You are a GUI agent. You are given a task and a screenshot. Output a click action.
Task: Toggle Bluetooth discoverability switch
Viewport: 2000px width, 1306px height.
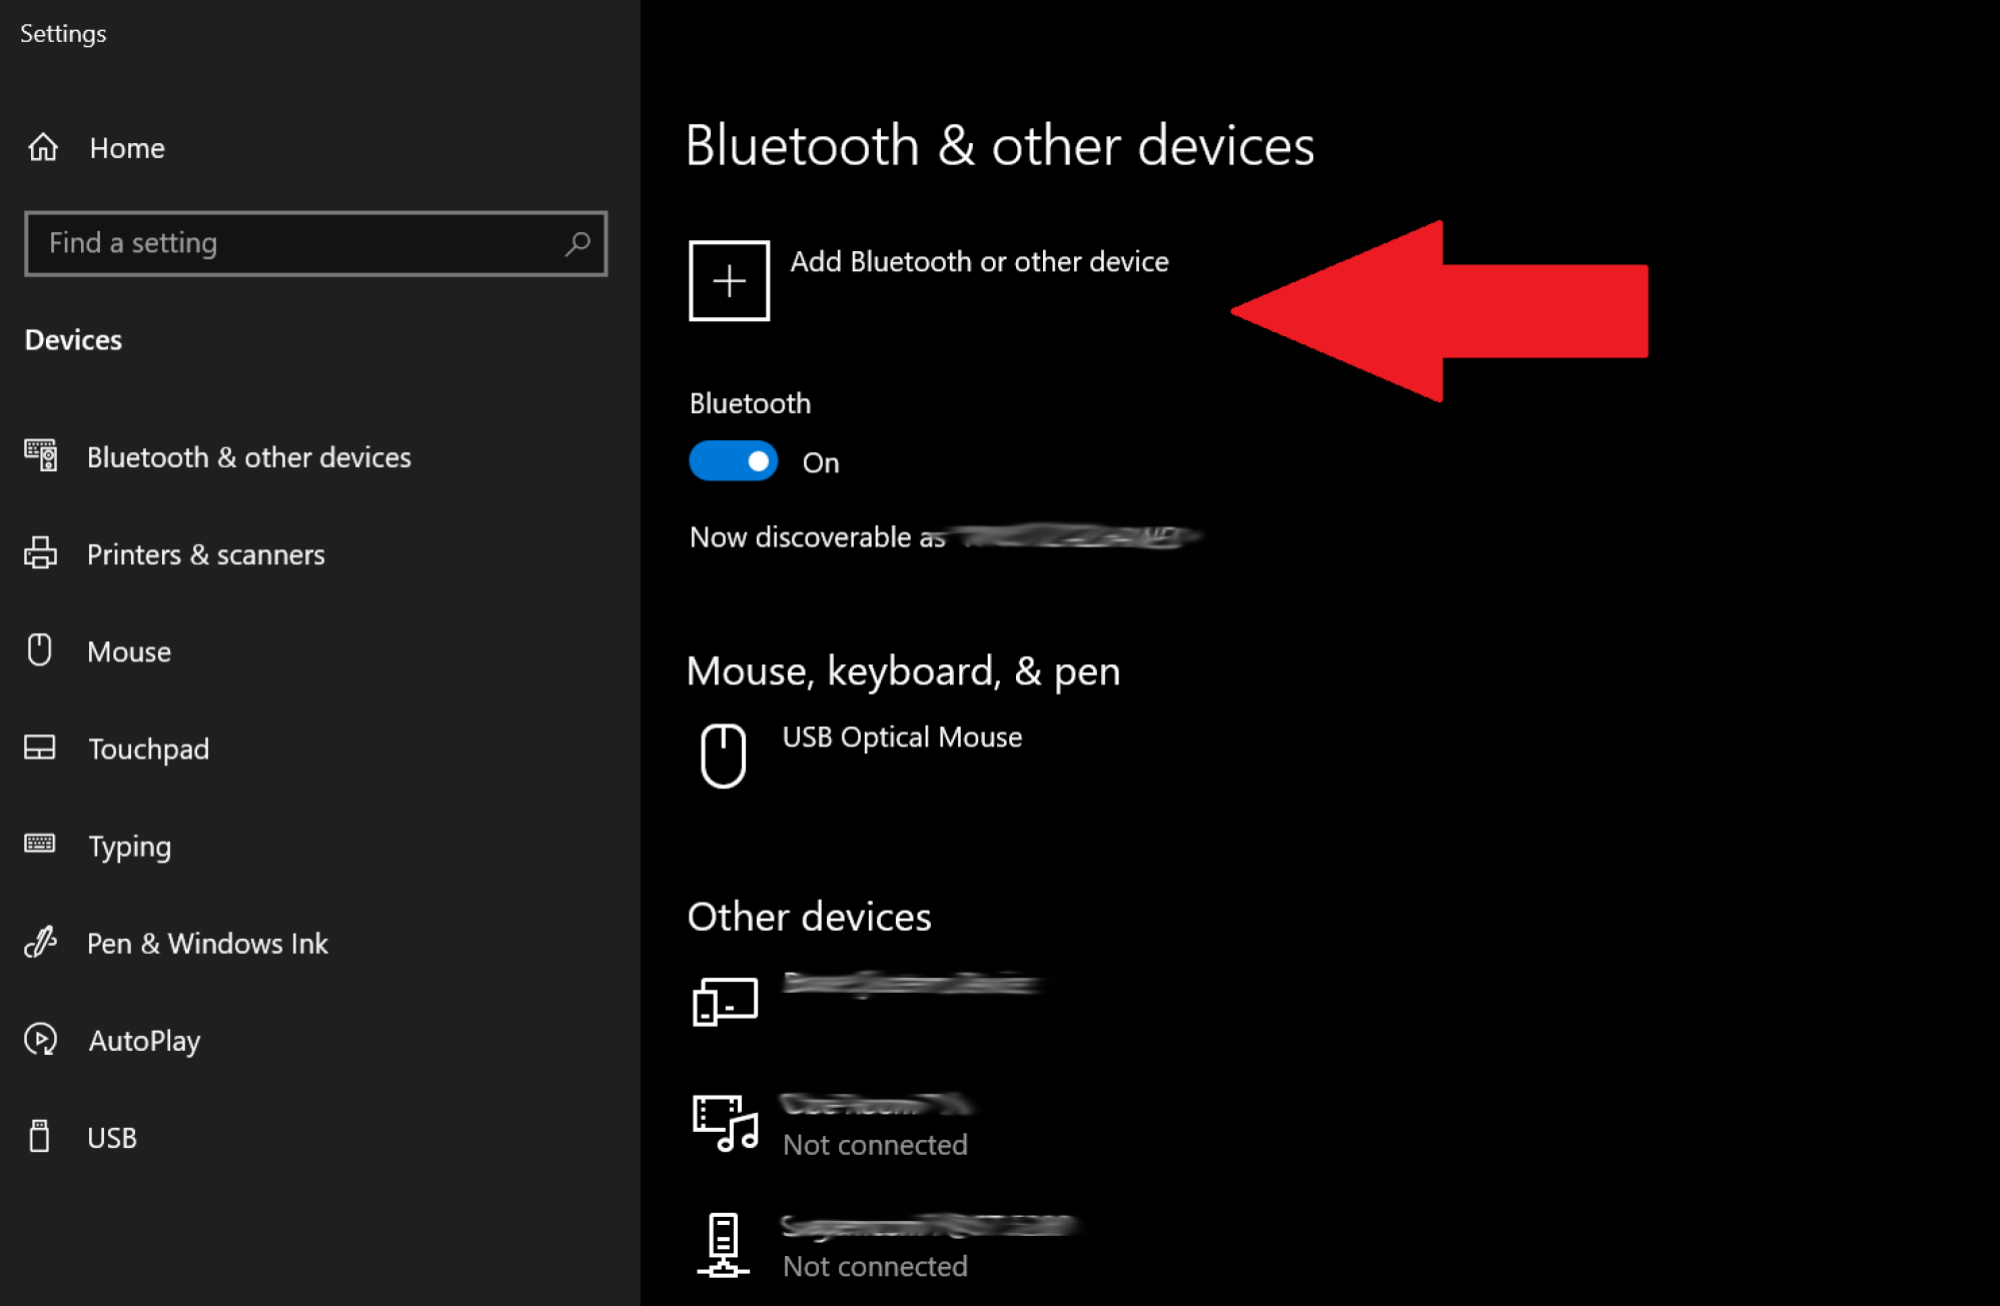733,461
